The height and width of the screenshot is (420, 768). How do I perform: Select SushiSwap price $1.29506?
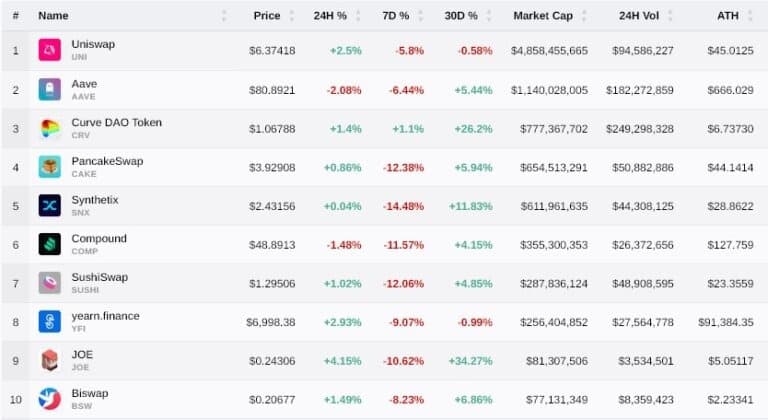click(272, 284)
